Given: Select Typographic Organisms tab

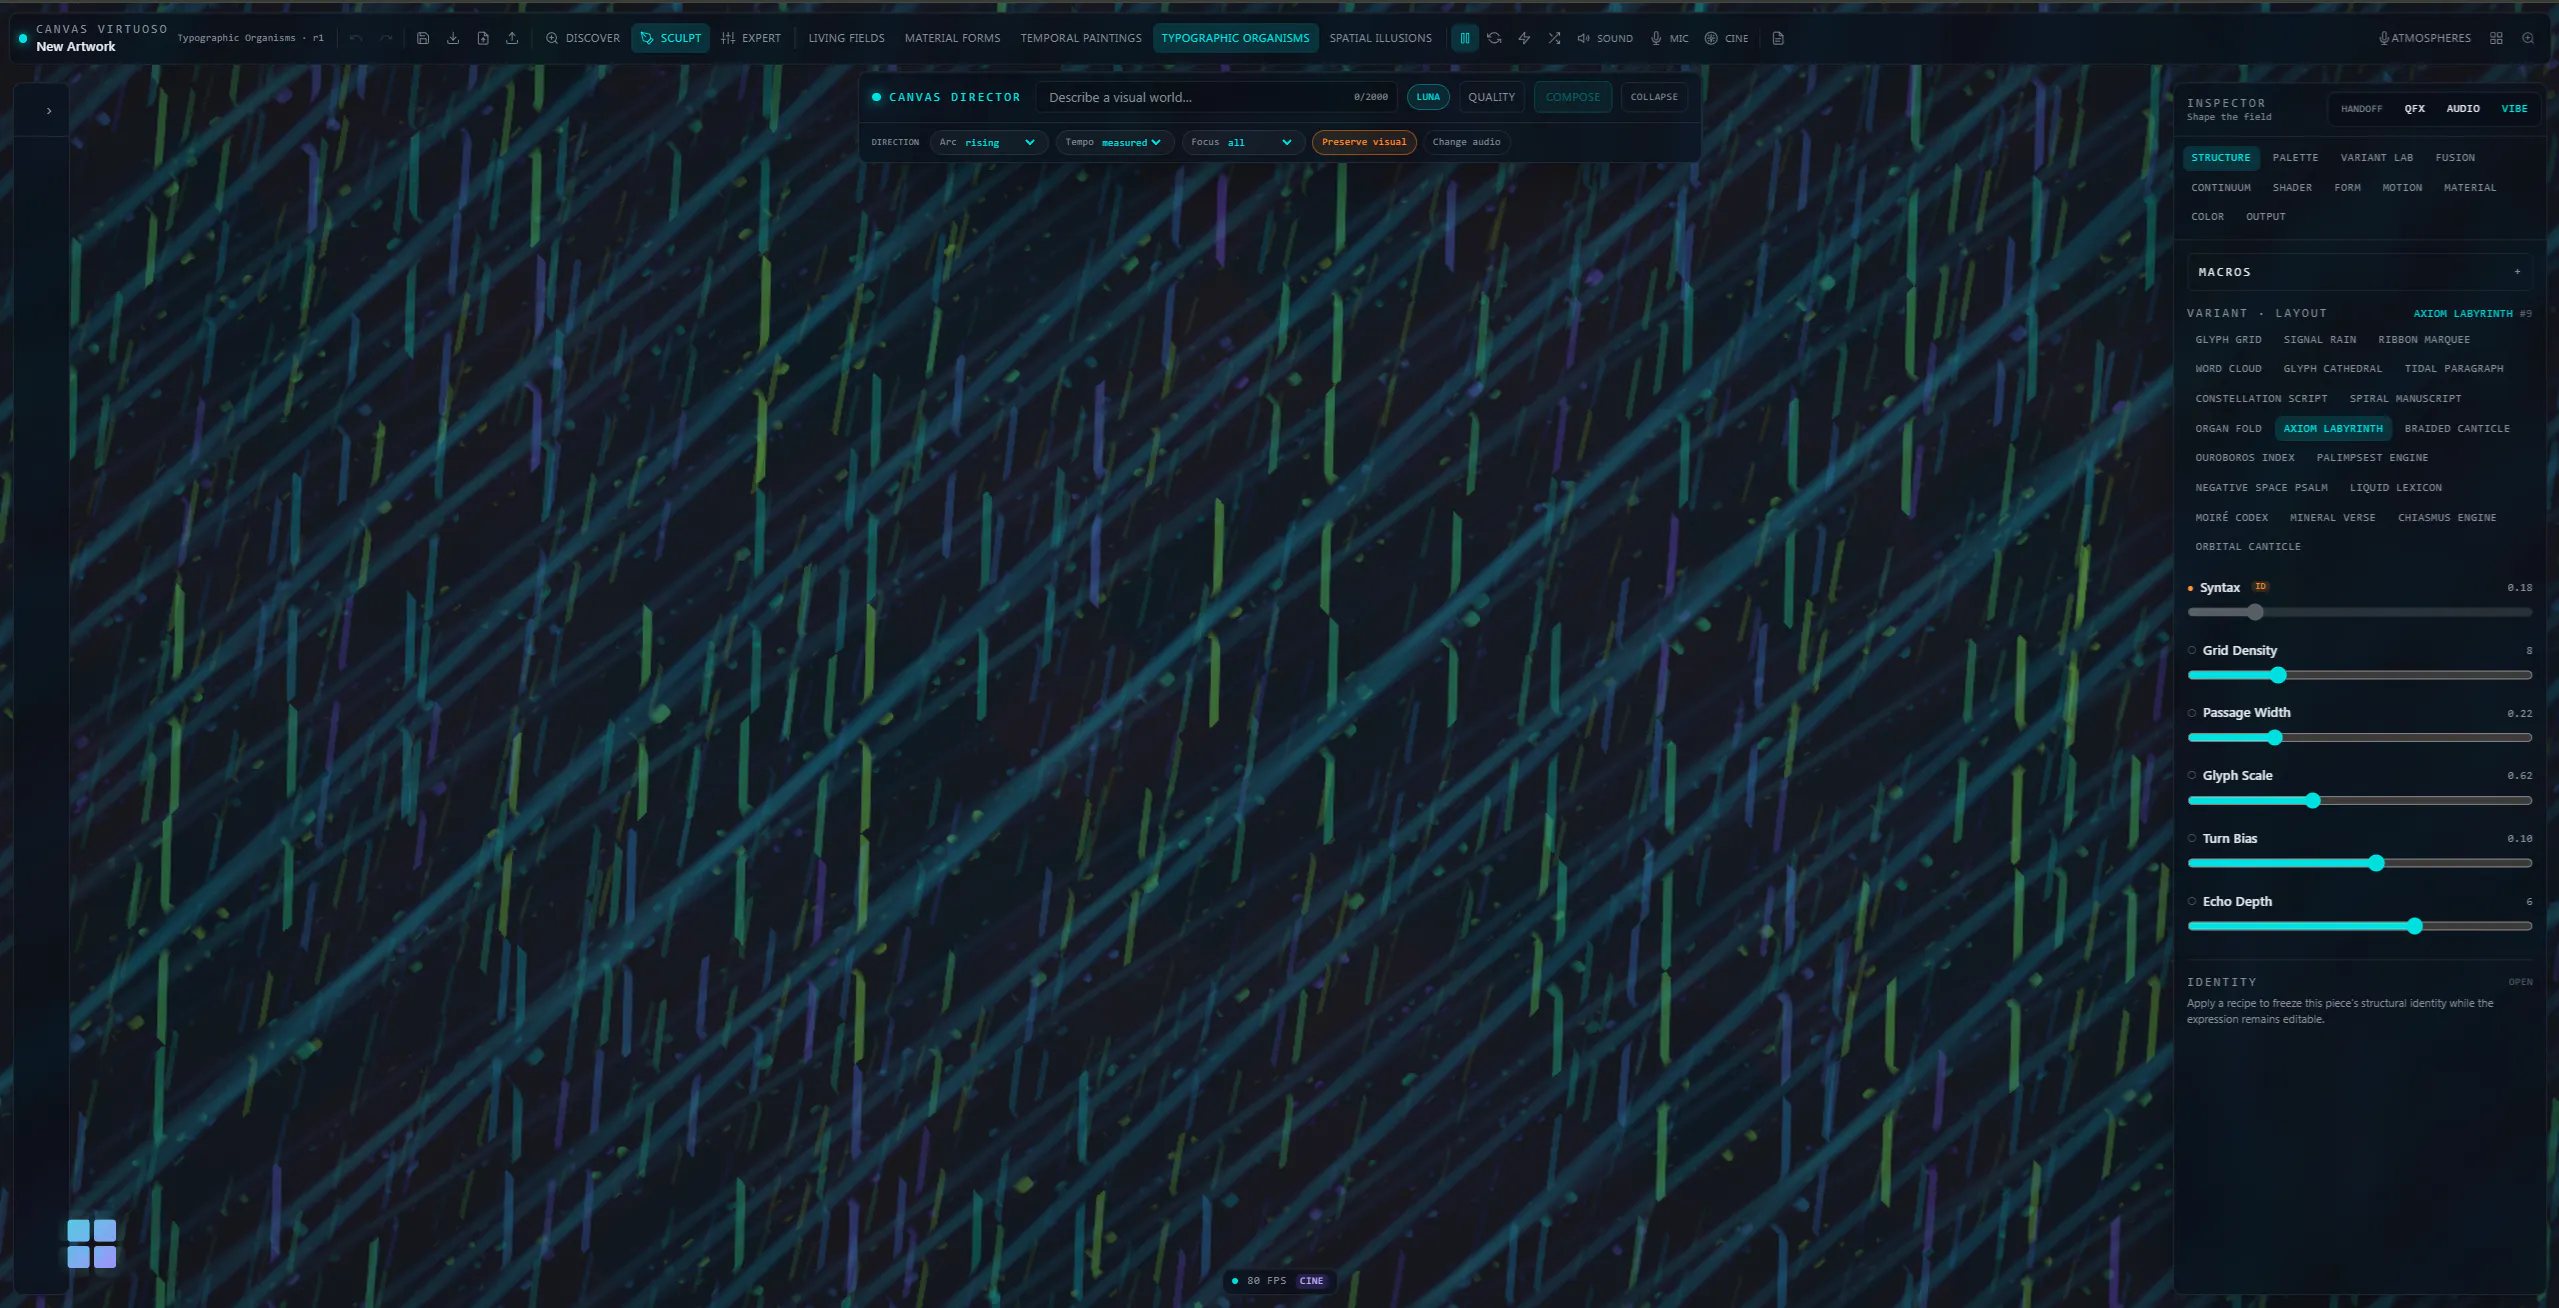Looking at the screenshot, I should pyautogui.click(x=1235, y=38).
